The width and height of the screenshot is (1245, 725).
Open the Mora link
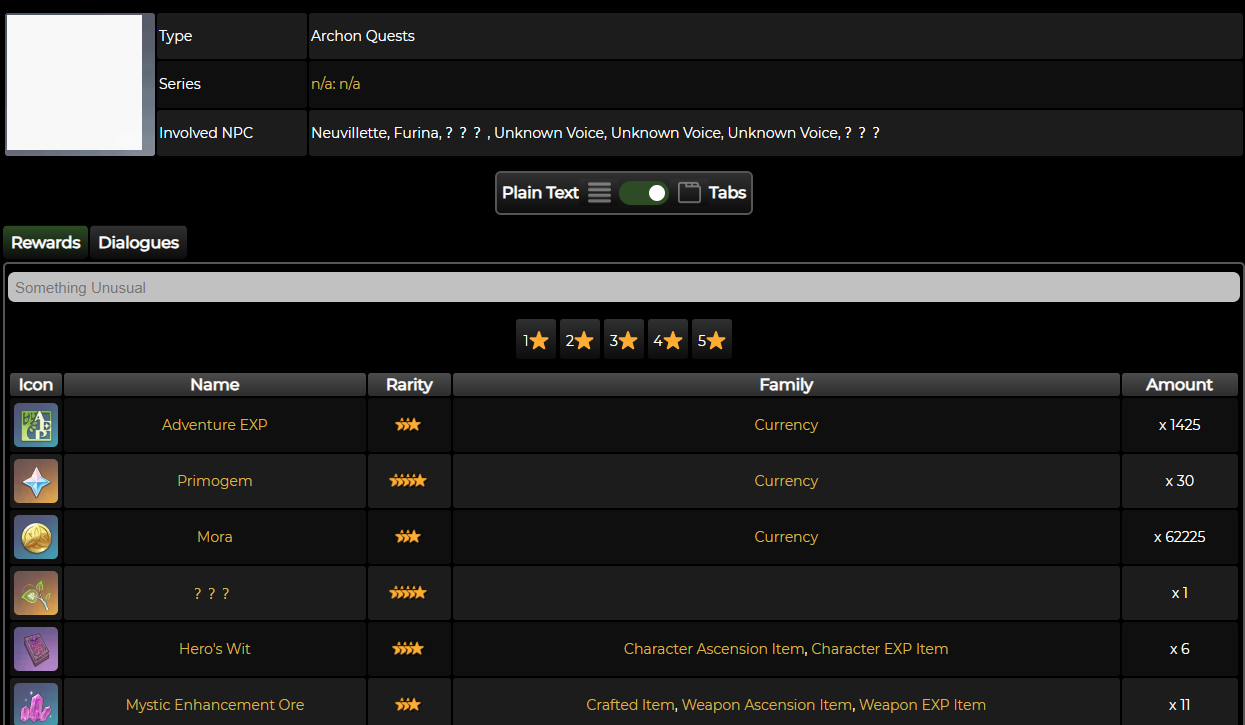pyautogui.click(x=215, y=537)
